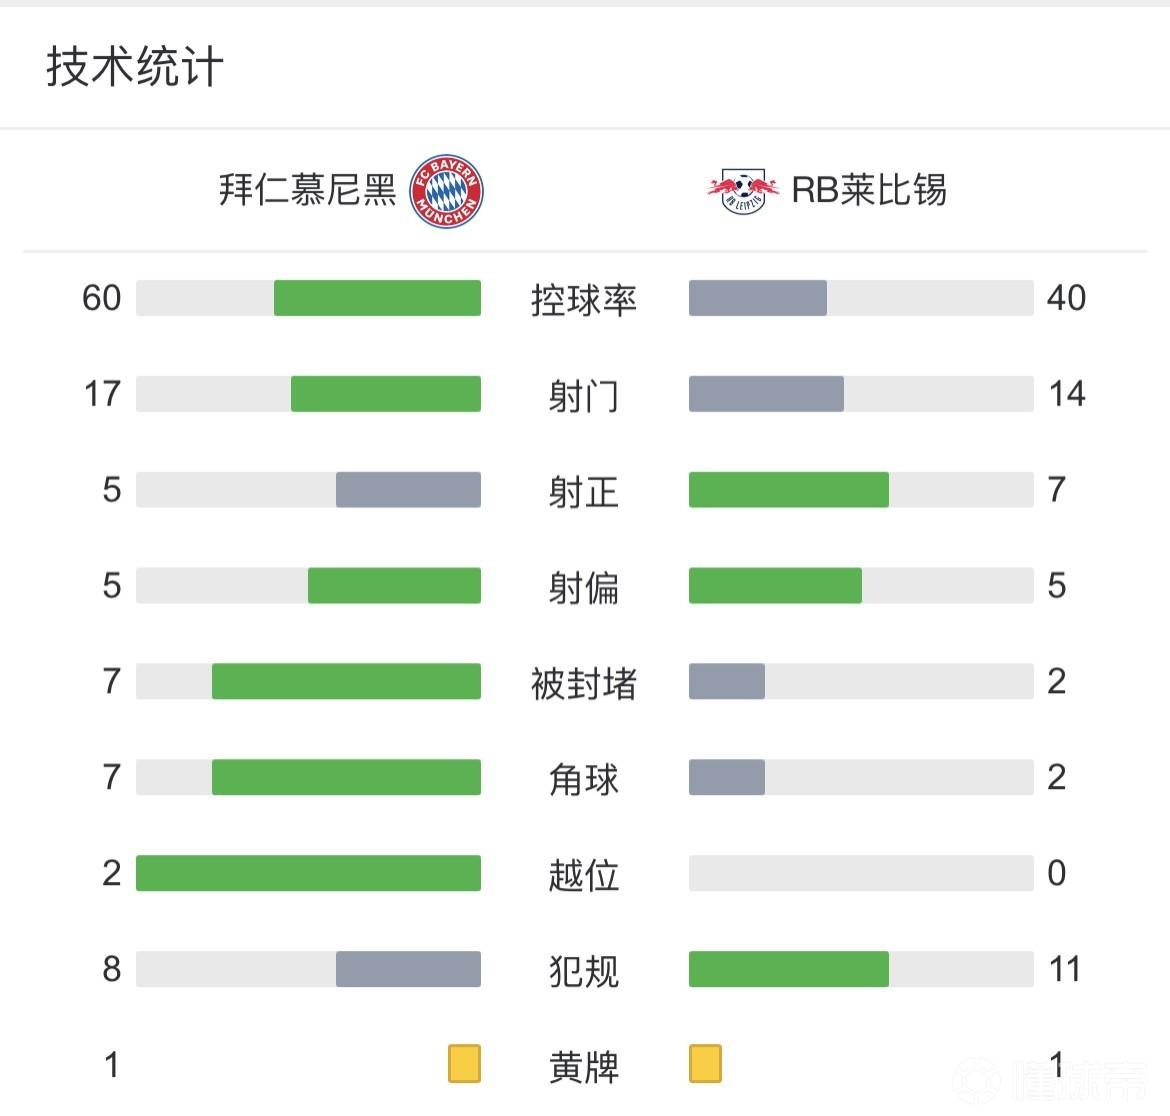Click Bayern's green 控球率 possession bar
Viewport: 1170px width, 1116px height.
coord(377,298)
